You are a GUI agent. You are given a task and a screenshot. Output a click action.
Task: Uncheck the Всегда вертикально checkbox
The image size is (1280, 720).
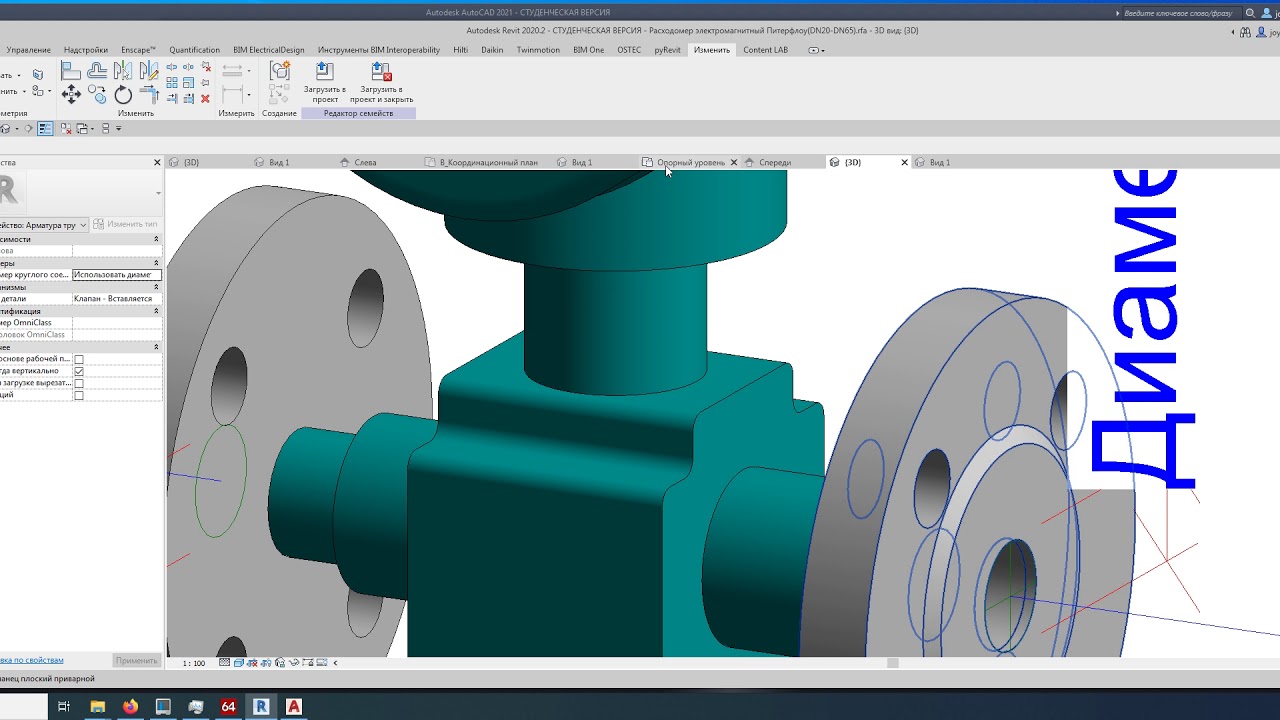[x=79, y=371]
